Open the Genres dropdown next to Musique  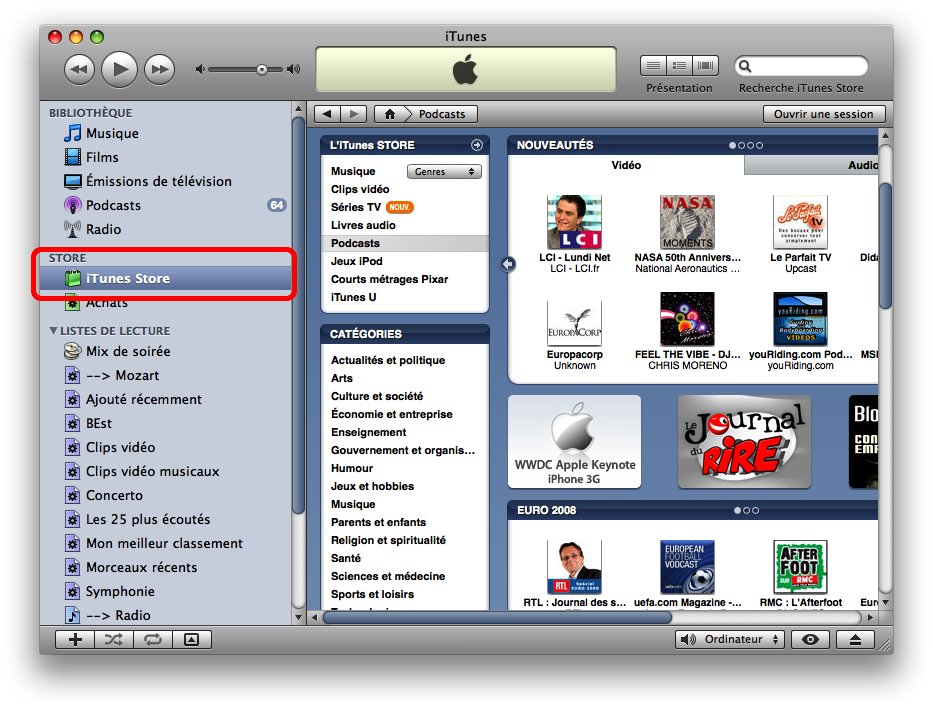444,171
